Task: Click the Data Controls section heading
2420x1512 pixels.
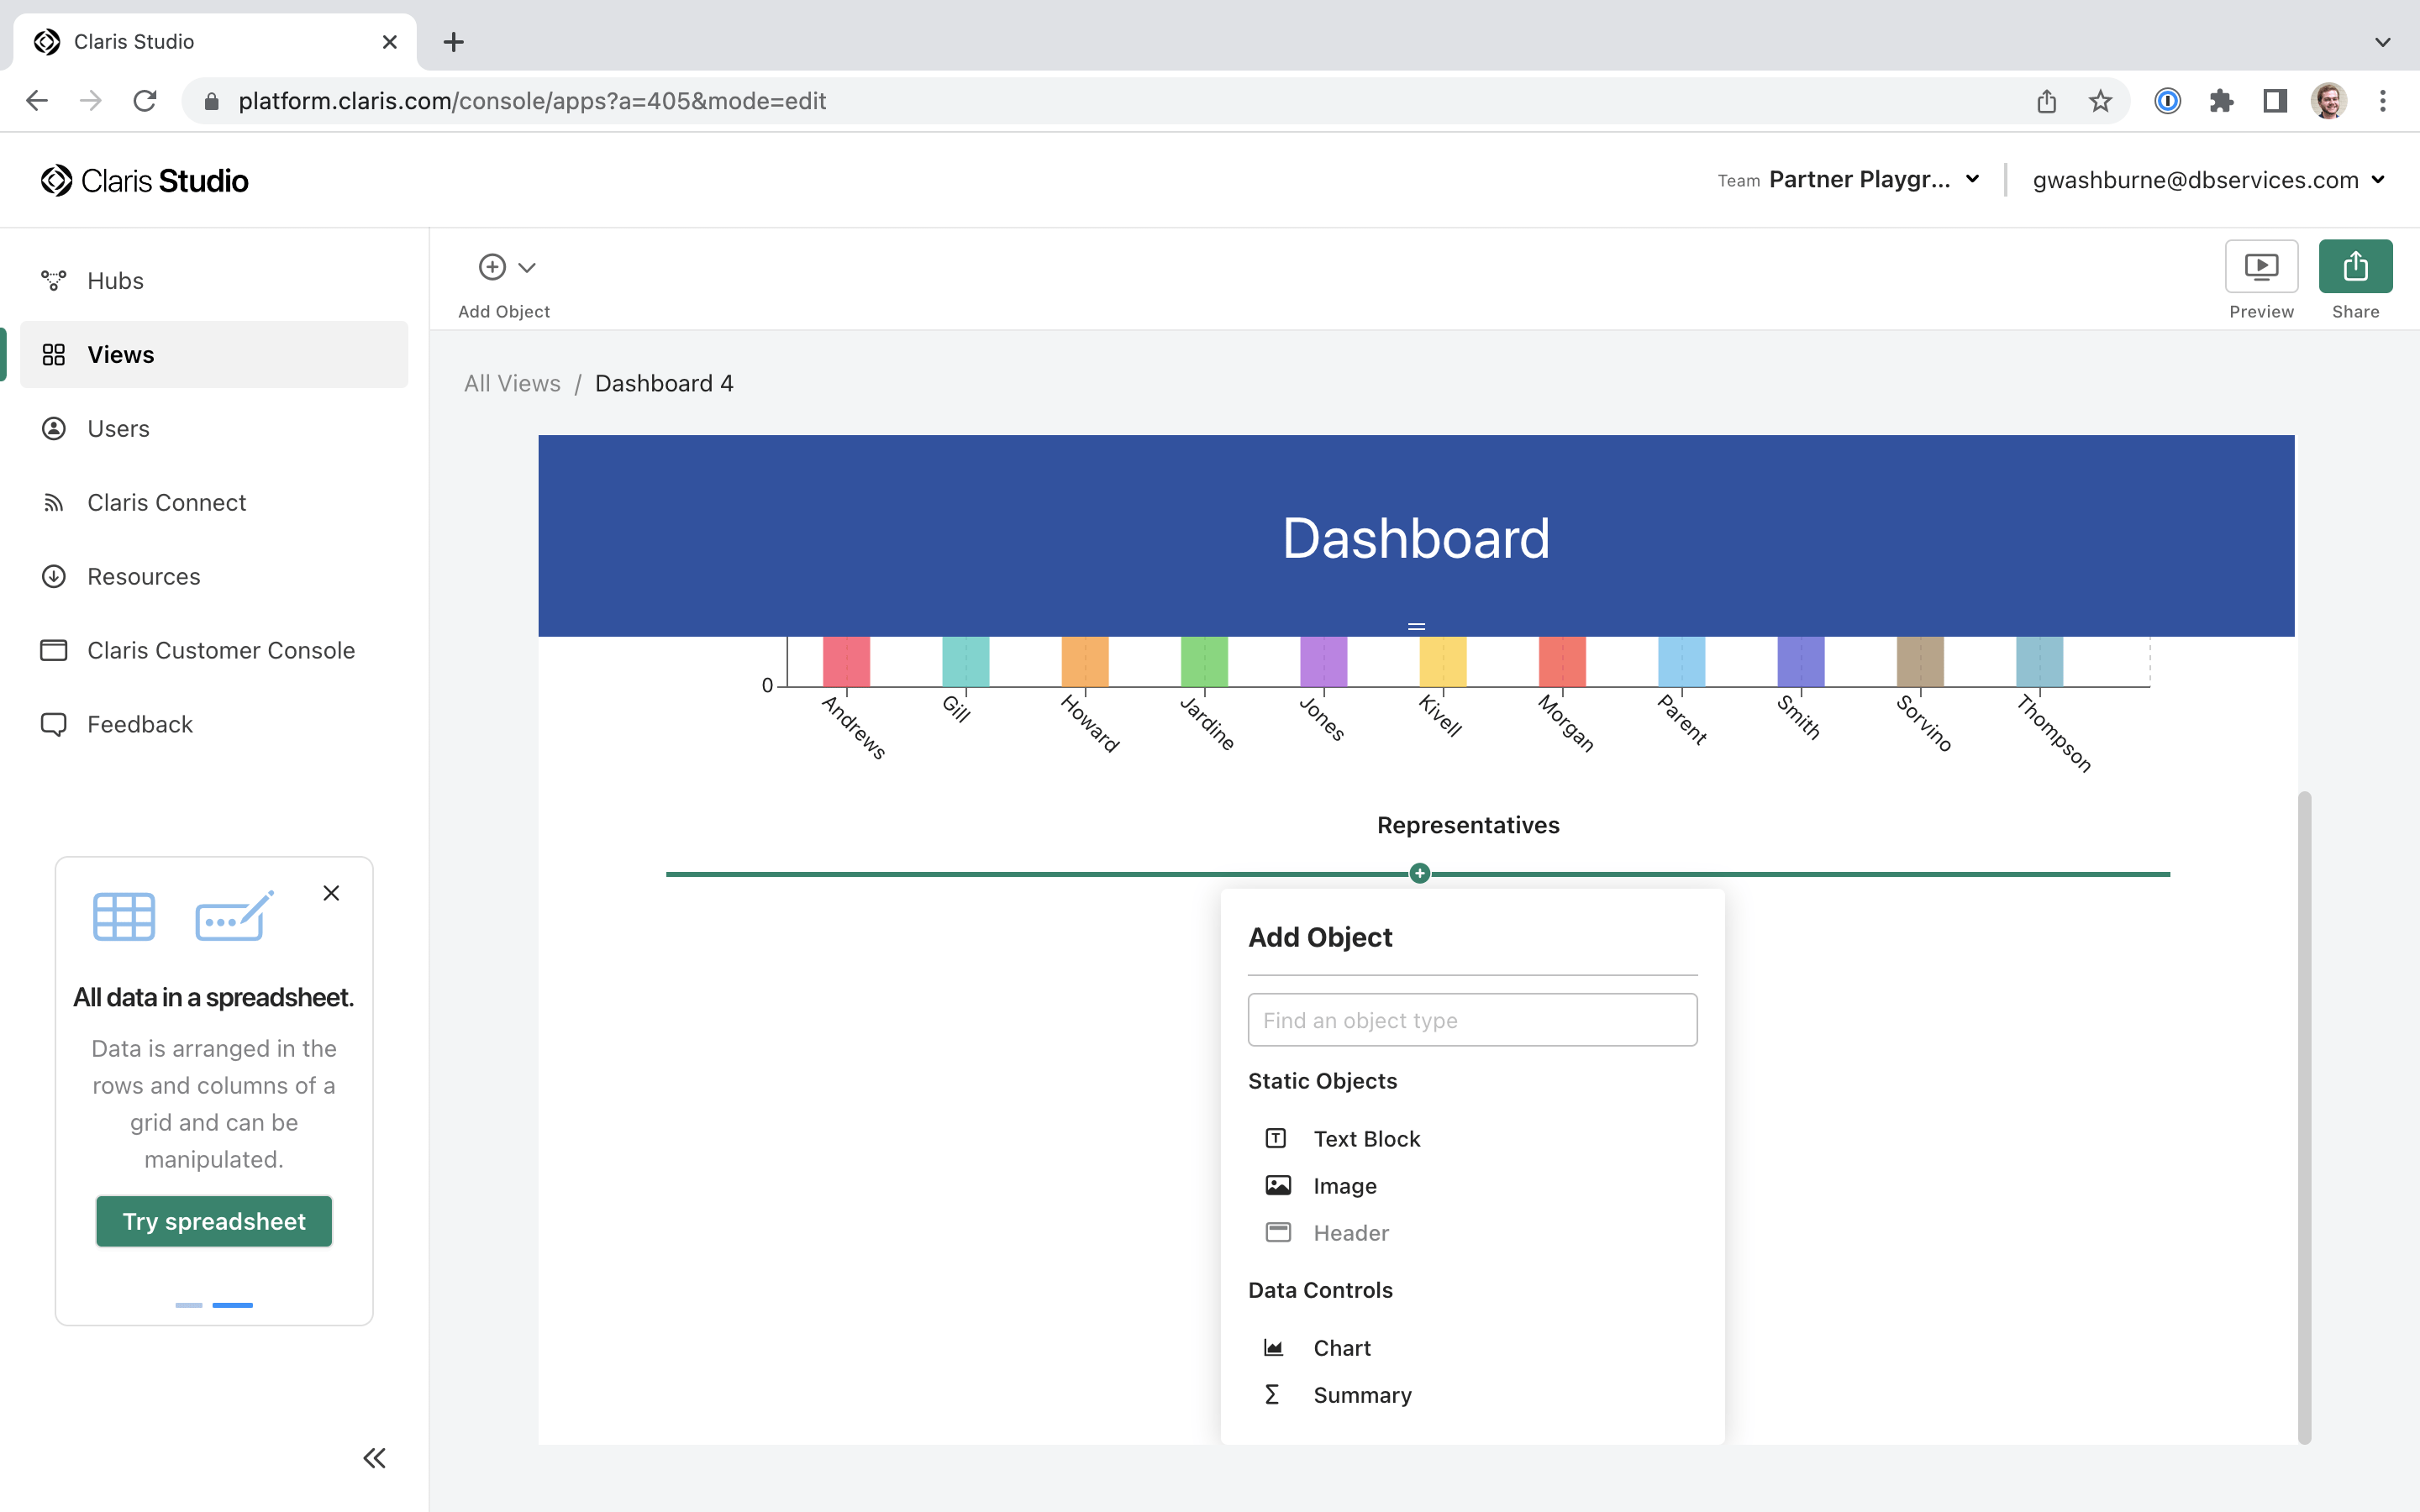Action: [x=1320, y=1290]
